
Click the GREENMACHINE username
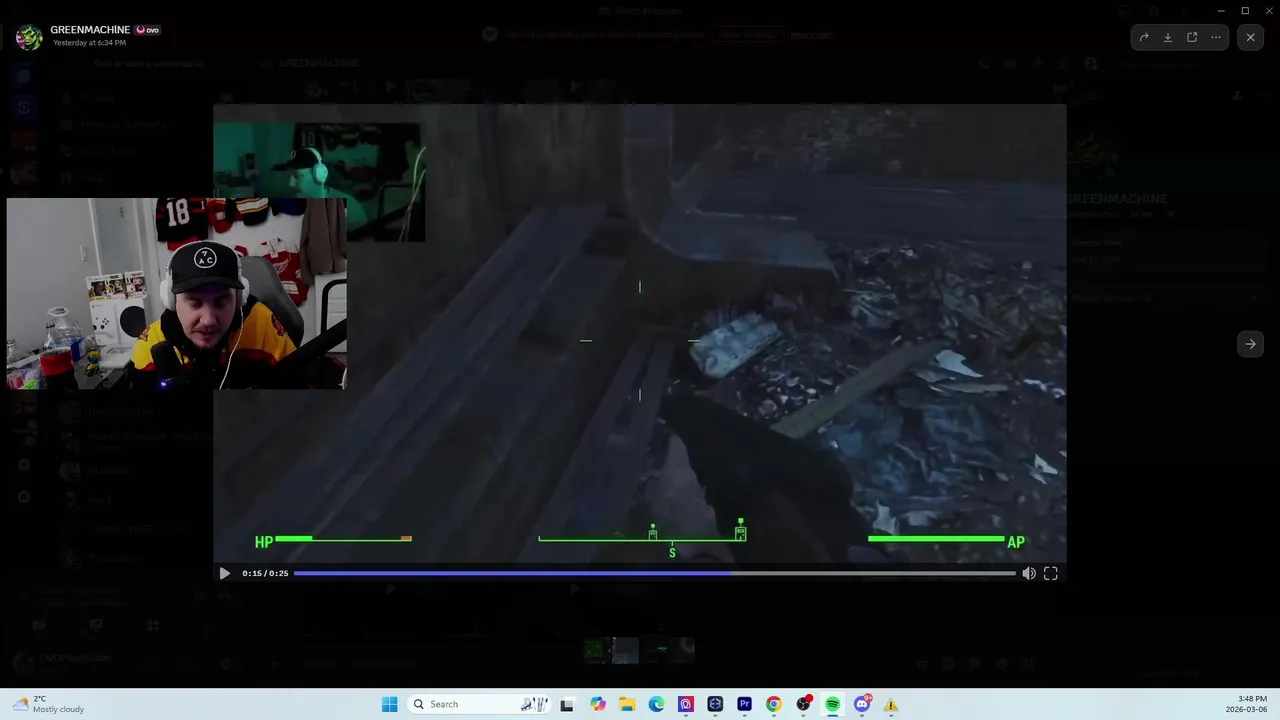click(x=90, y=30)
